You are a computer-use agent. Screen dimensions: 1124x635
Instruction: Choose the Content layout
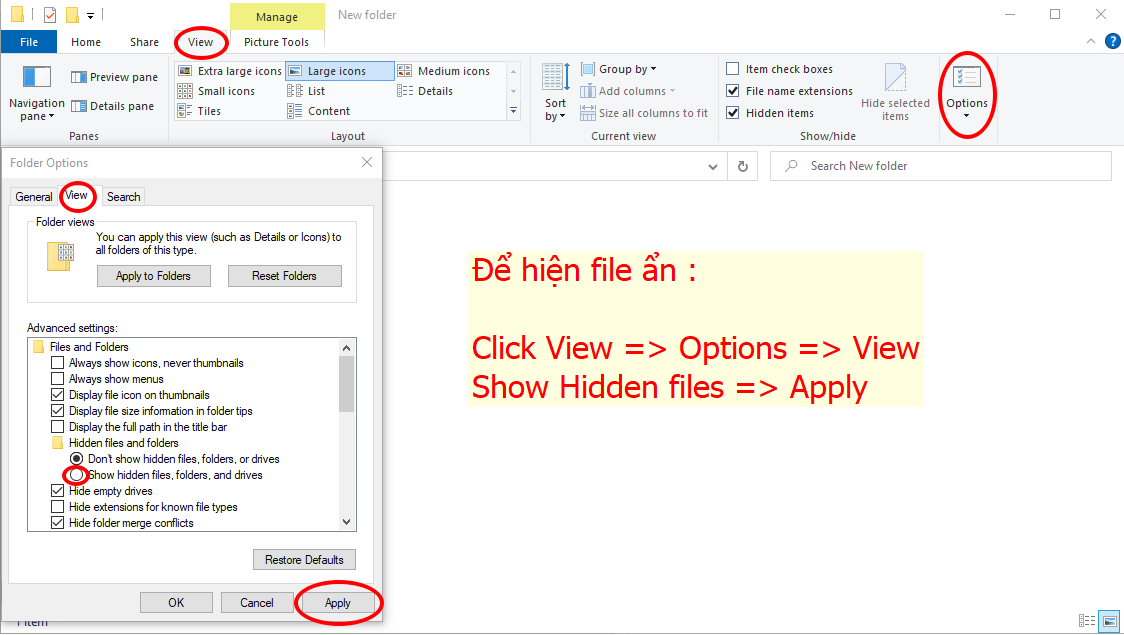coord(319,111)
